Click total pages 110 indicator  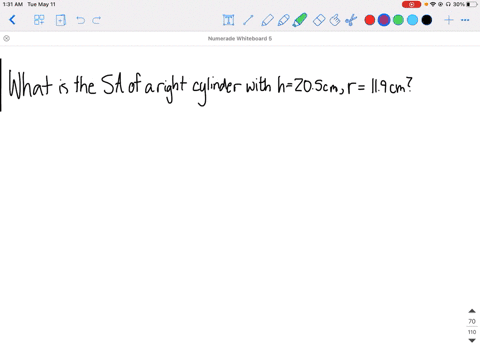pyautogui.click(x=472, y=332)
